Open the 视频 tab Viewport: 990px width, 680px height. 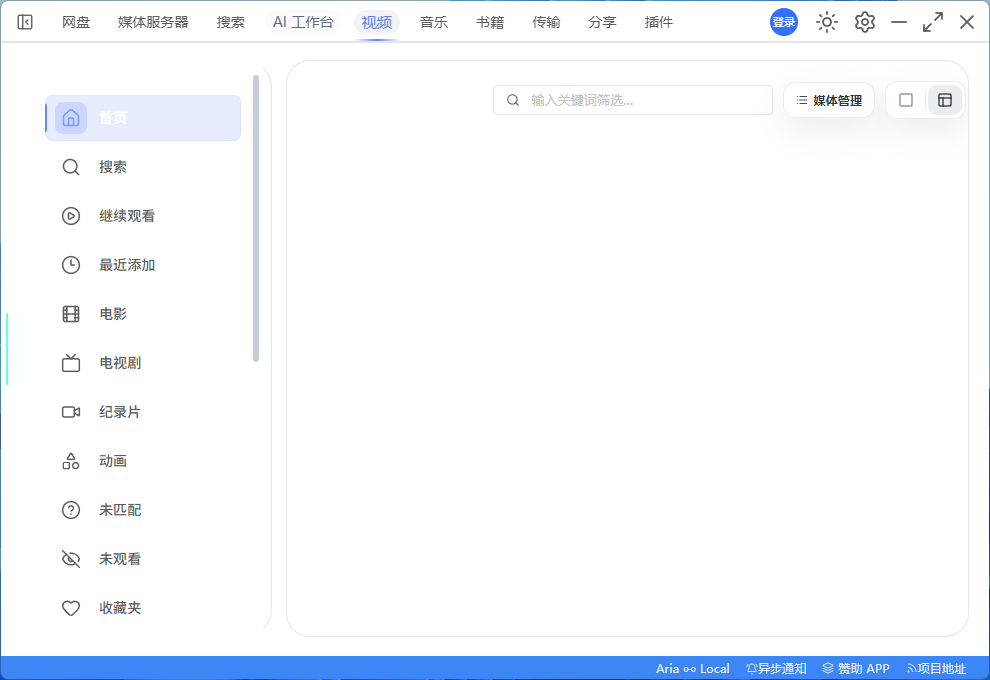click(377, 22)
